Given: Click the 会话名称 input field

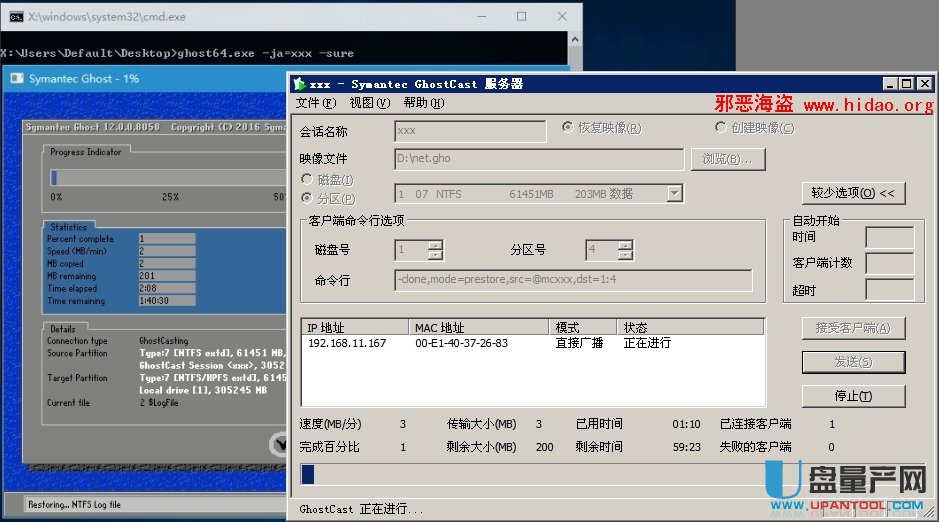Looking at the screenshot, I should (470, 131).
